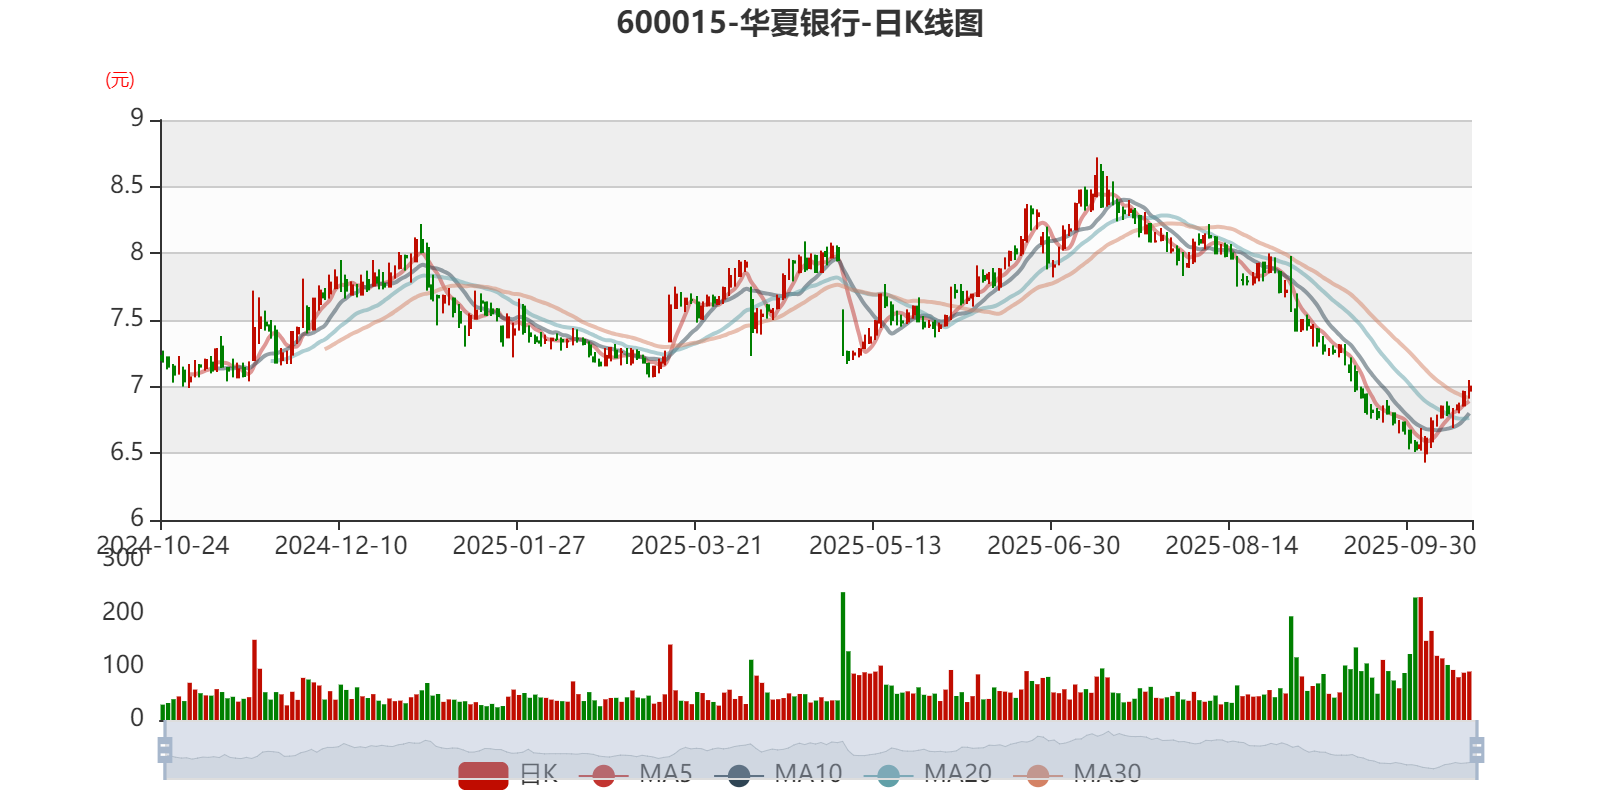
Task: Click the 200 volume axis label
Action: coord(123,612)
